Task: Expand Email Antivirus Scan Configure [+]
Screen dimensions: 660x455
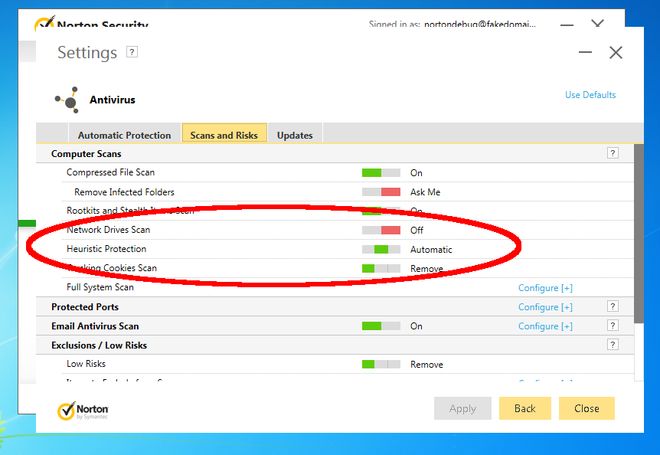Action: [545, 326]
